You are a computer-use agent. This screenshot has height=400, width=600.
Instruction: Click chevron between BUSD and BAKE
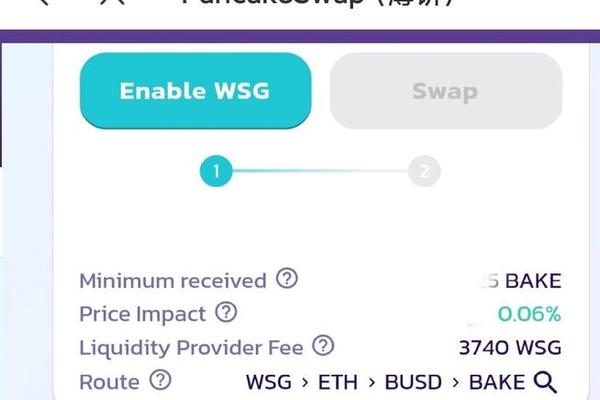pos(455,382)
